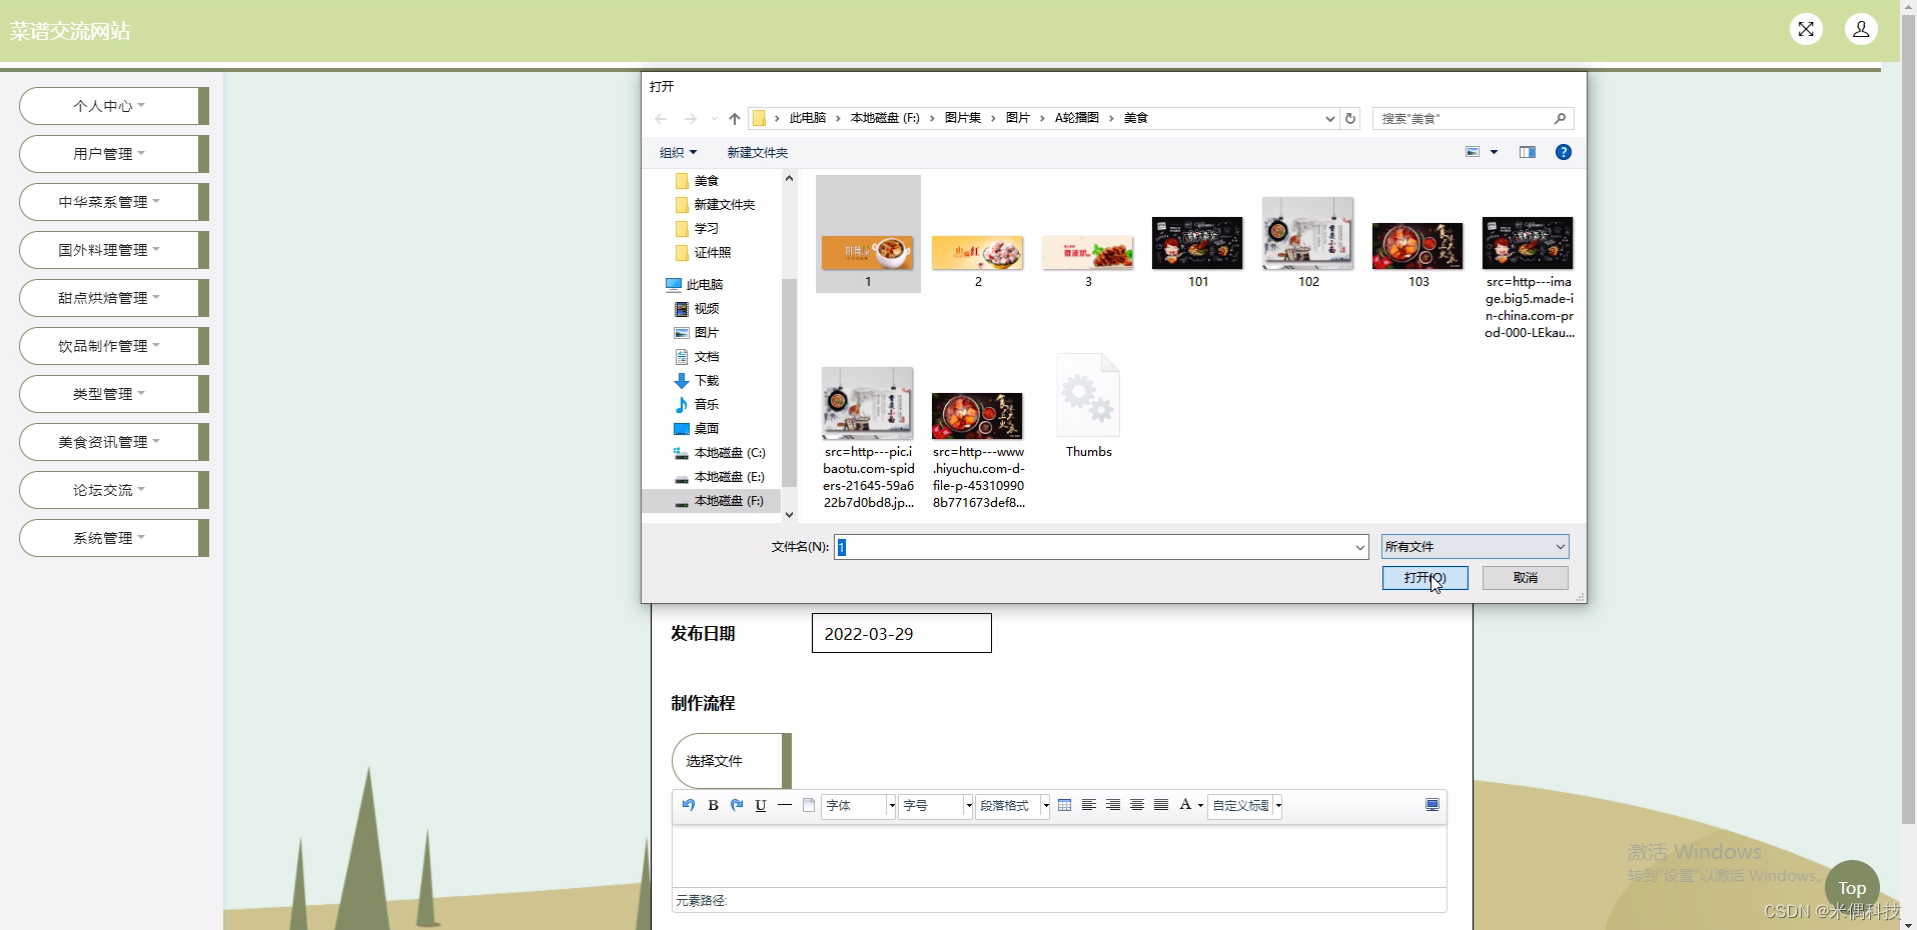The image size is (1917, 930).
Task: Select 下载 in the navigation tree
Action: (x=696, y=381)
